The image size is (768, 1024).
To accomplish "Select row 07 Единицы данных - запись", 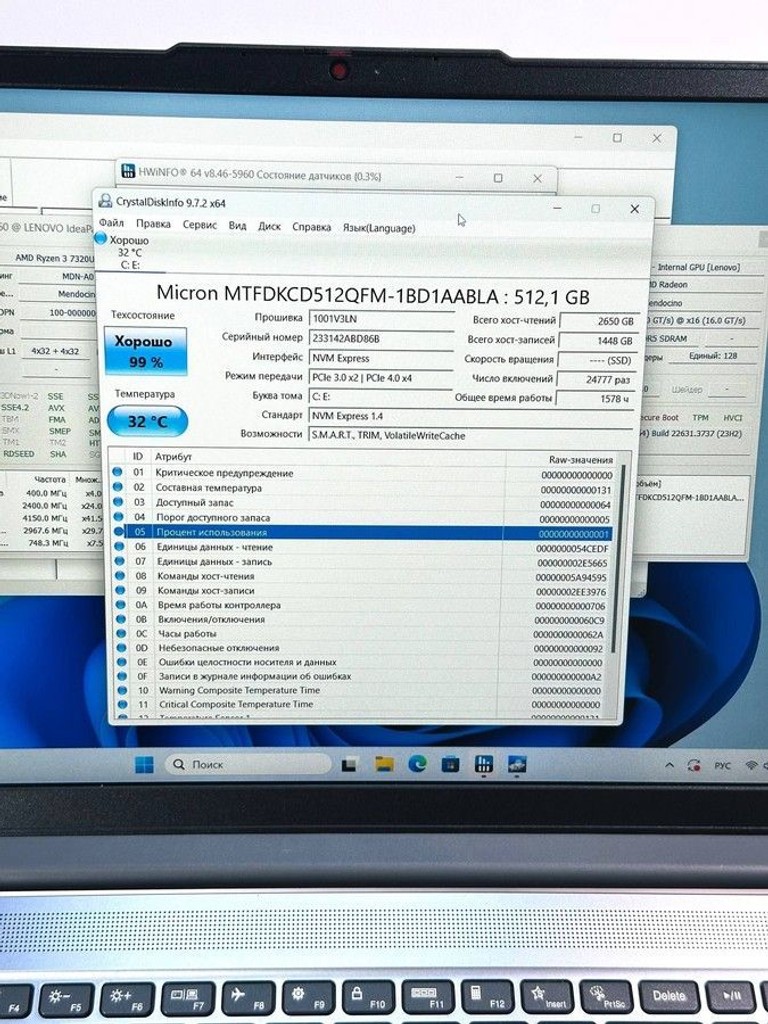I will point(363,562).
